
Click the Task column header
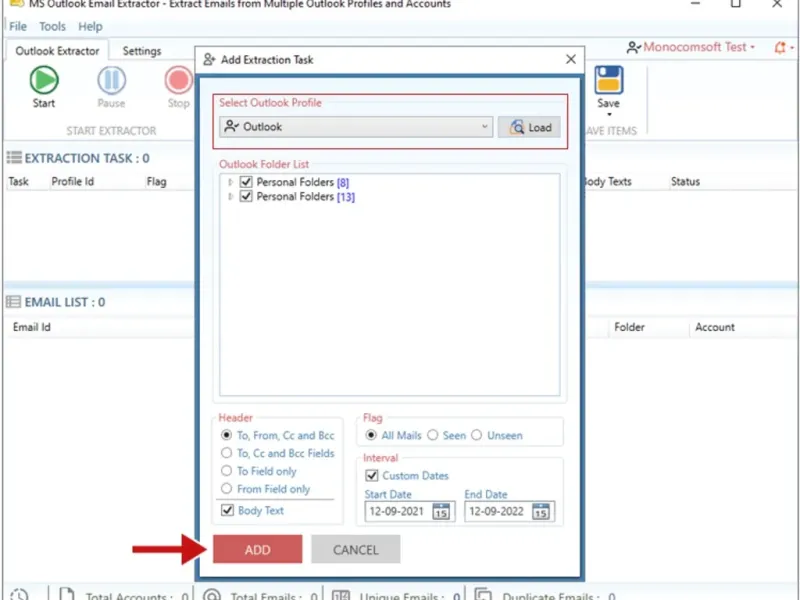[x=18, y=182]
